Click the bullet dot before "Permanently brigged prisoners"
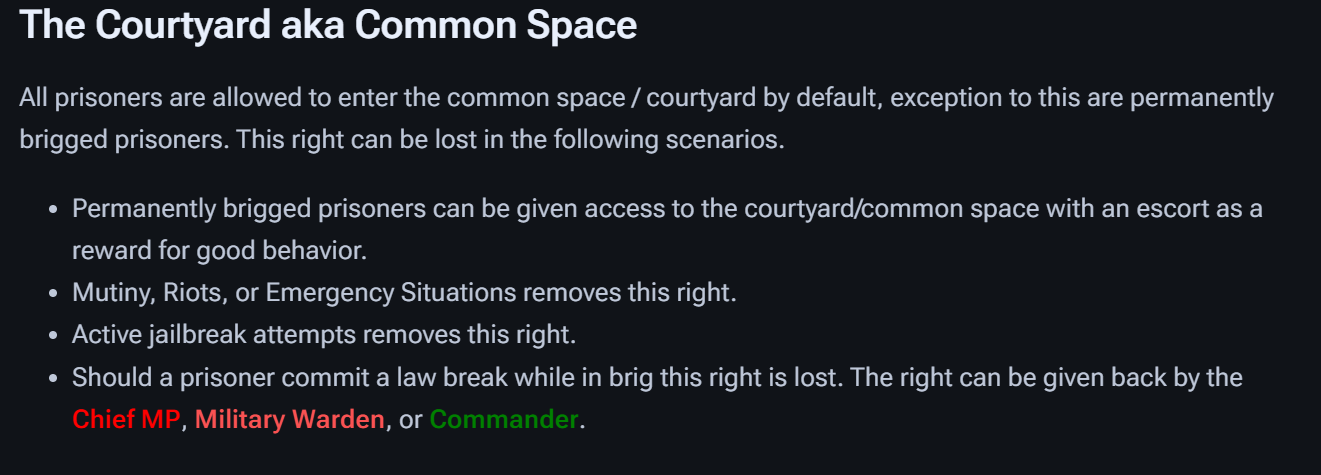The width and height of the screenshot is (1321, 475). coord(54,210)
